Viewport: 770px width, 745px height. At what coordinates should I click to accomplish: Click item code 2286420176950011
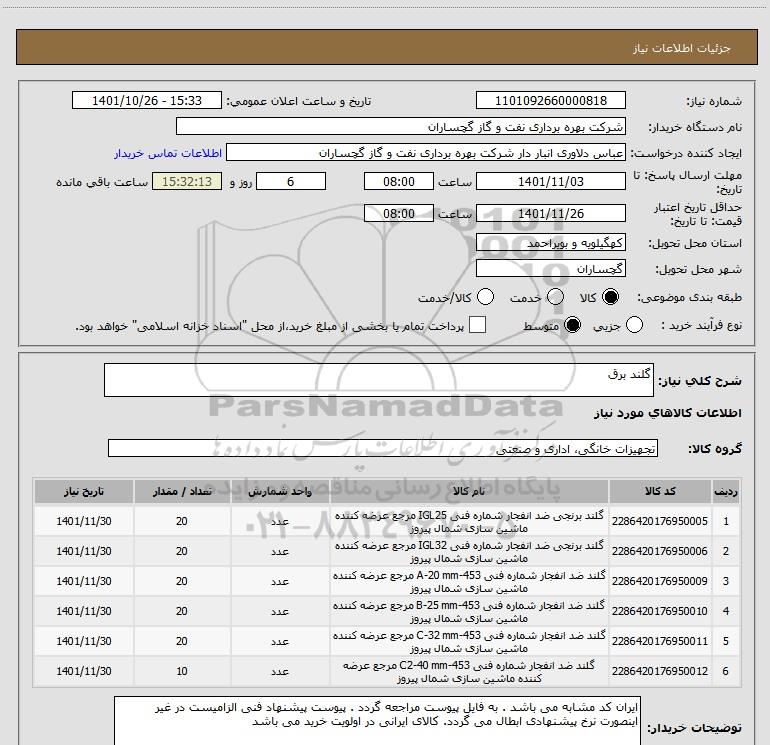pyautogui.click(x=660, y=641)
